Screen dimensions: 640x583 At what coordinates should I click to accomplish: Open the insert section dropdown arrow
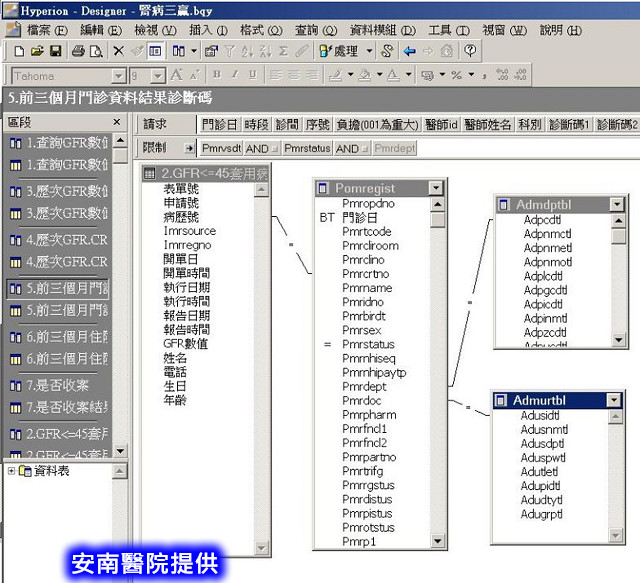[194, 51]
